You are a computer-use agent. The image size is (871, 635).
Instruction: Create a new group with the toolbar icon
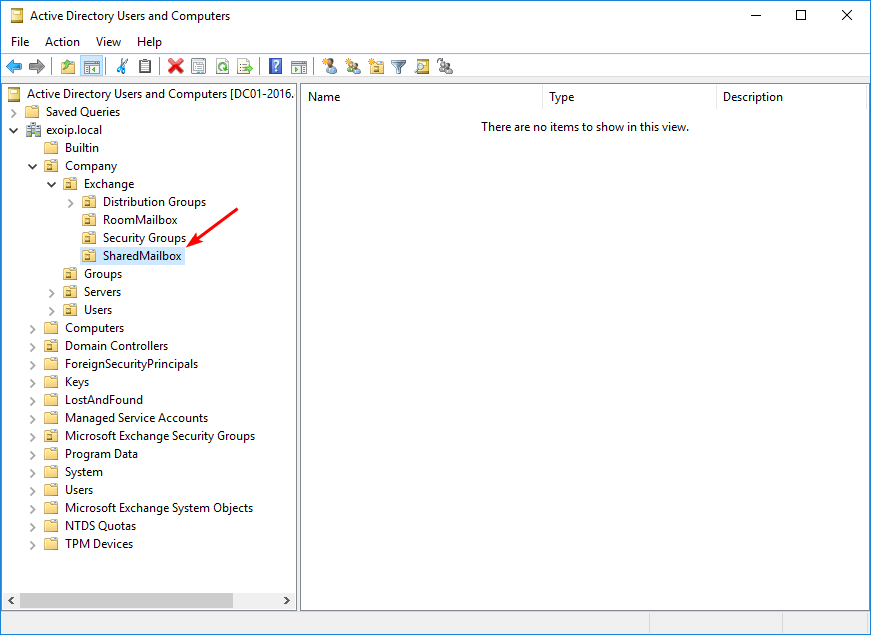pos(352,66)
